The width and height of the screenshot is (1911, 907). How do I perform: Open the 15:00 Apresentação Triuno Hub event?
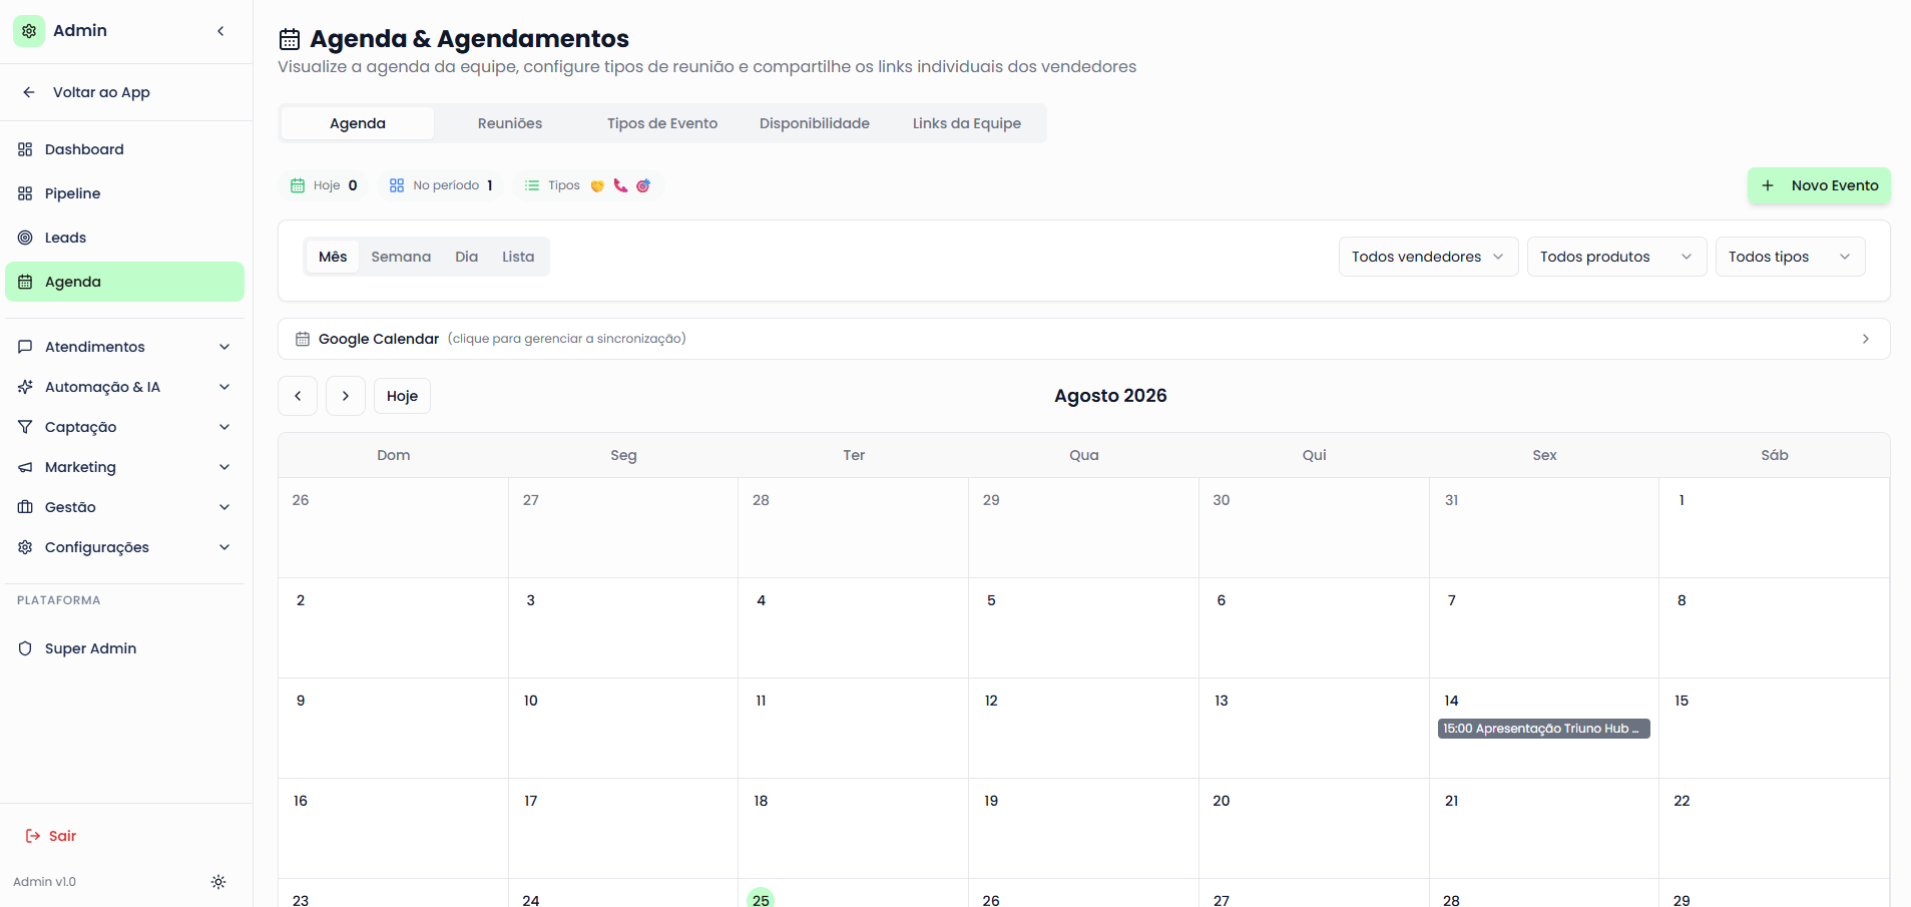pyautogui.click(x=1544, y=729)
